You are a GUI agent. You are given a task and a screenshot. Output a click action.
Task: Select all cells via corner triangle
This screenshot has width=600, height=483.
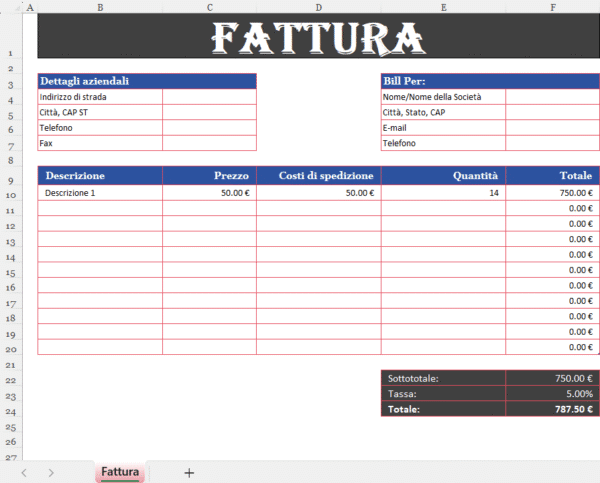(x=17, y=7)
